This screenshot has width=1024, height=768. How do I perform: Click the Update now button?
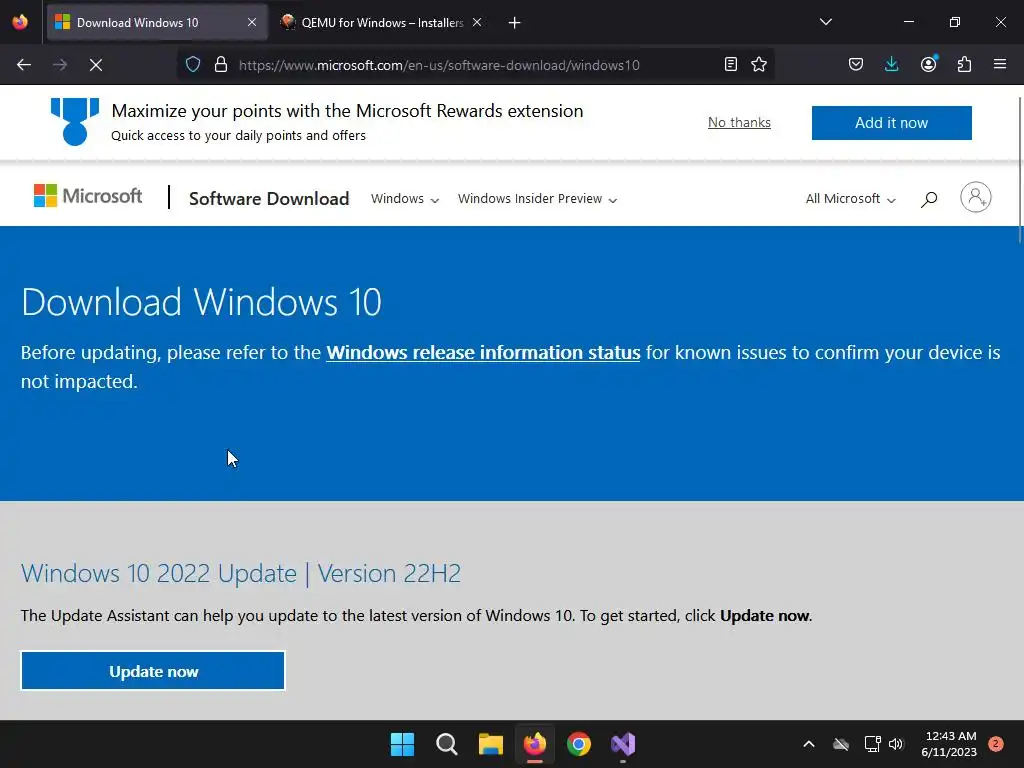153,671
